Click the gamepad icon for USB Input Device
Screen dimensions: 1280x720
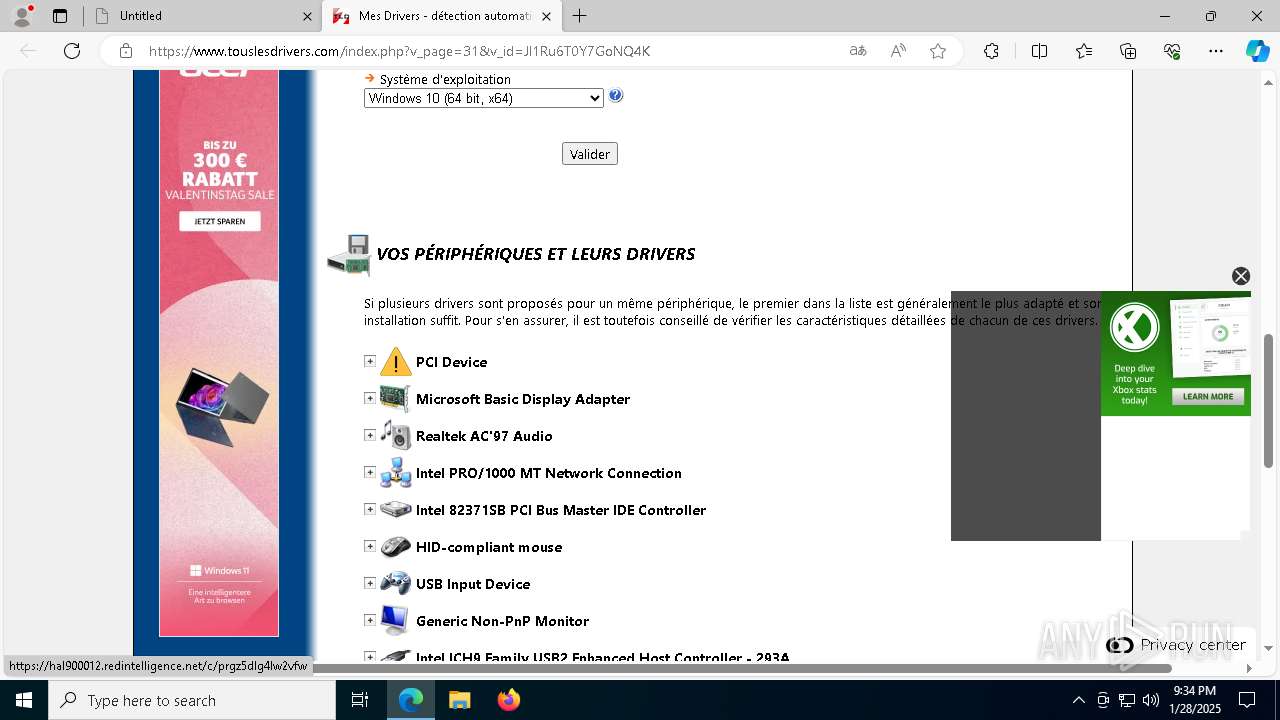pos(396,583)
